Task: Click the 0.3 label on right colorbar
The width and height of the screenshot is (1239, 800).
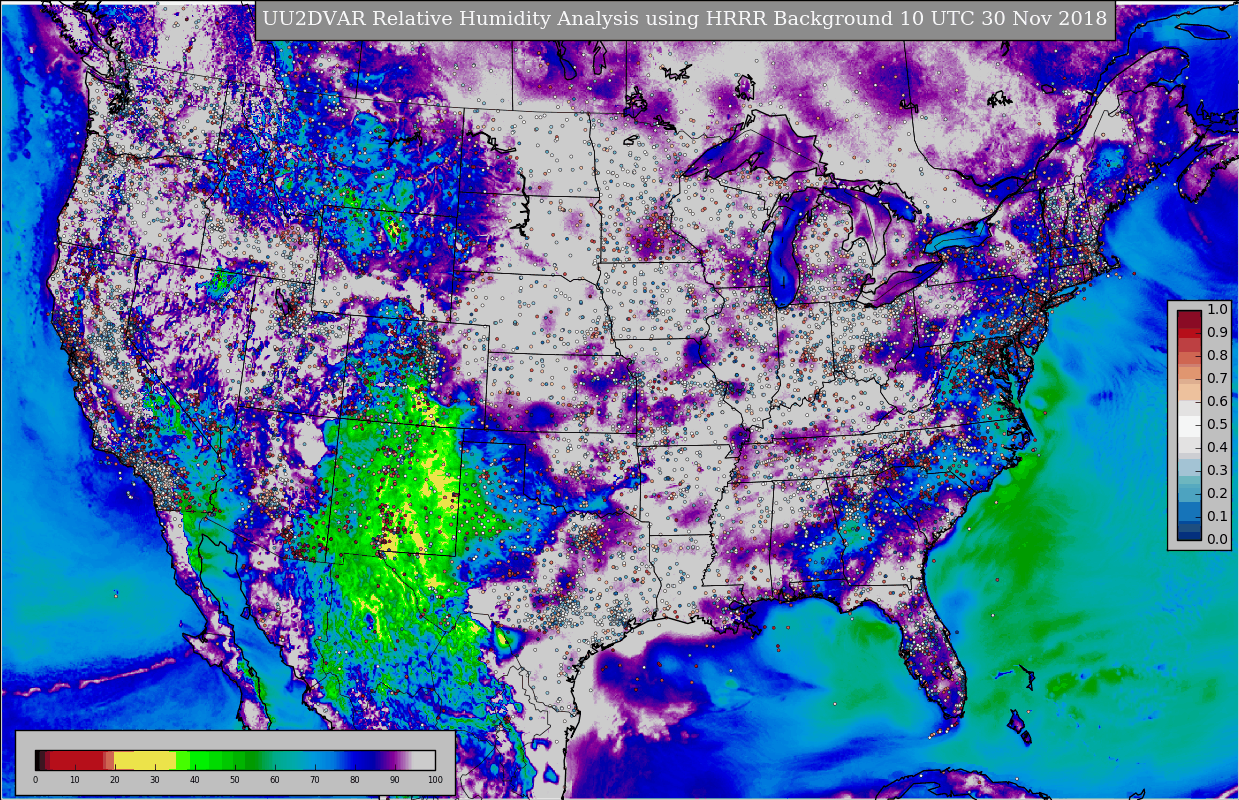Action: tap(1217, 470)
